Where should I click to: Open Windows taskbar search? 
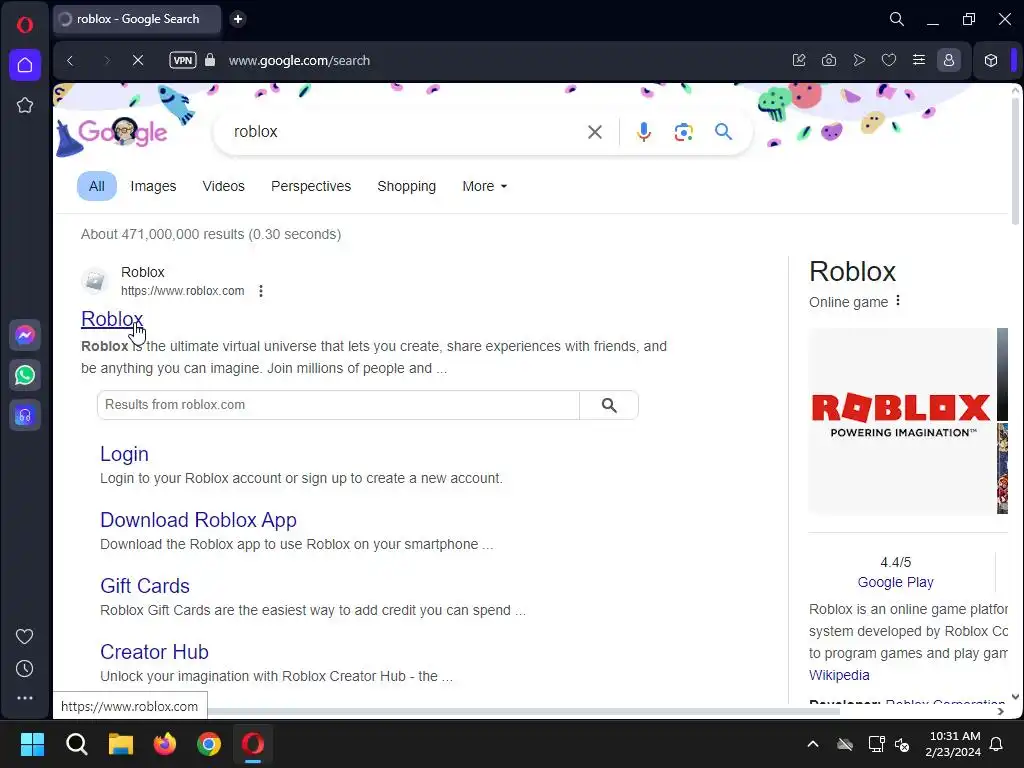(76, 744)
